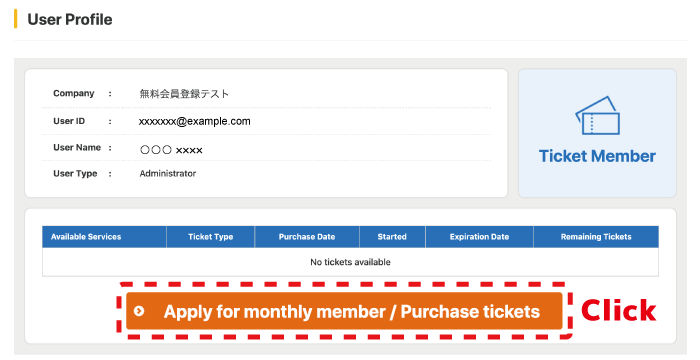Click the Started column header
The width and height of the screenshot is (700, 360).
click(392, 237)
